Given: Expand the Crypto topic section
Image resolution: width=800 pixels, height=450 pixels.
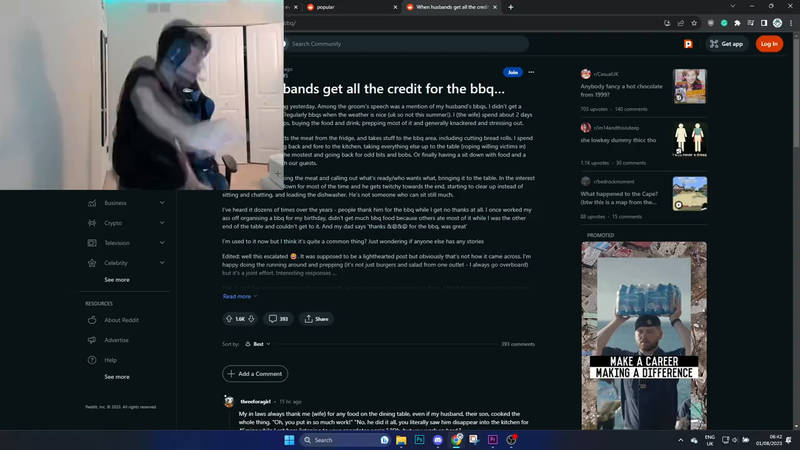Looking at the screenshot, I should point(162,223).
